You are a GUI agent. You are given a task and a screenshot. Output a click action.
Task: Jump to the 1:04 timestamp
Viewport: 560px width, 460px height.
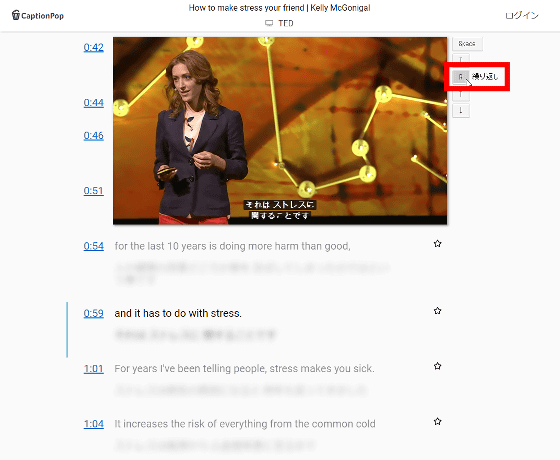(94, 424)
